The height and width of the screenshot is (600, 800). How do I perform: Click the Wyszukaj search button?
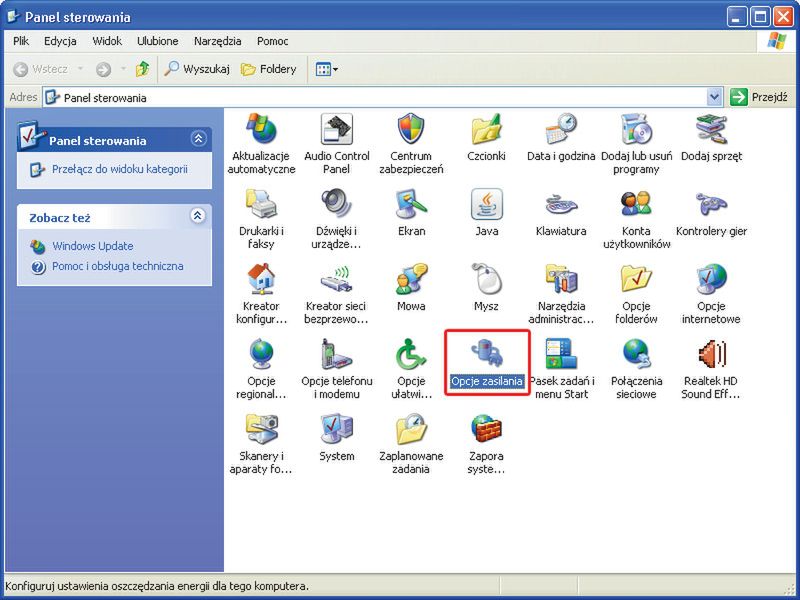(197, 69)
